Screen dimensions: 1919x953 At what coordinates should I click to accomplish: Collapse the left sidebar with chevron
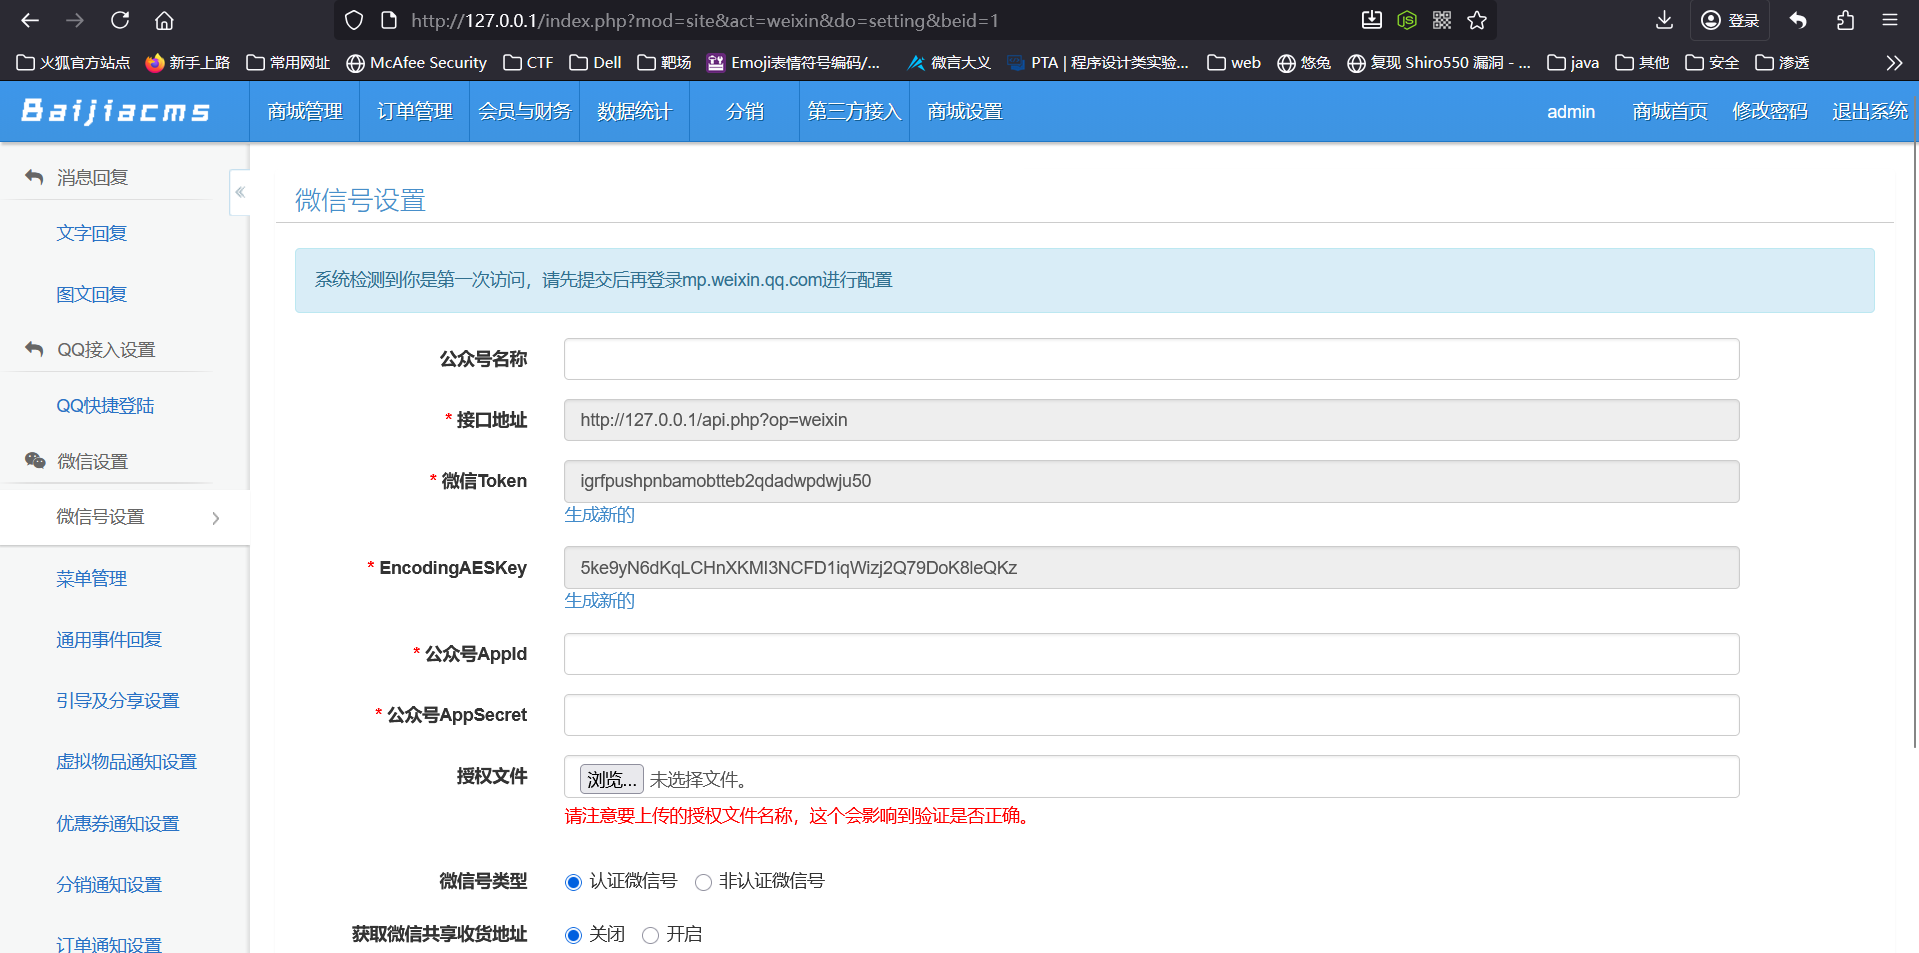tap(240, 192)
